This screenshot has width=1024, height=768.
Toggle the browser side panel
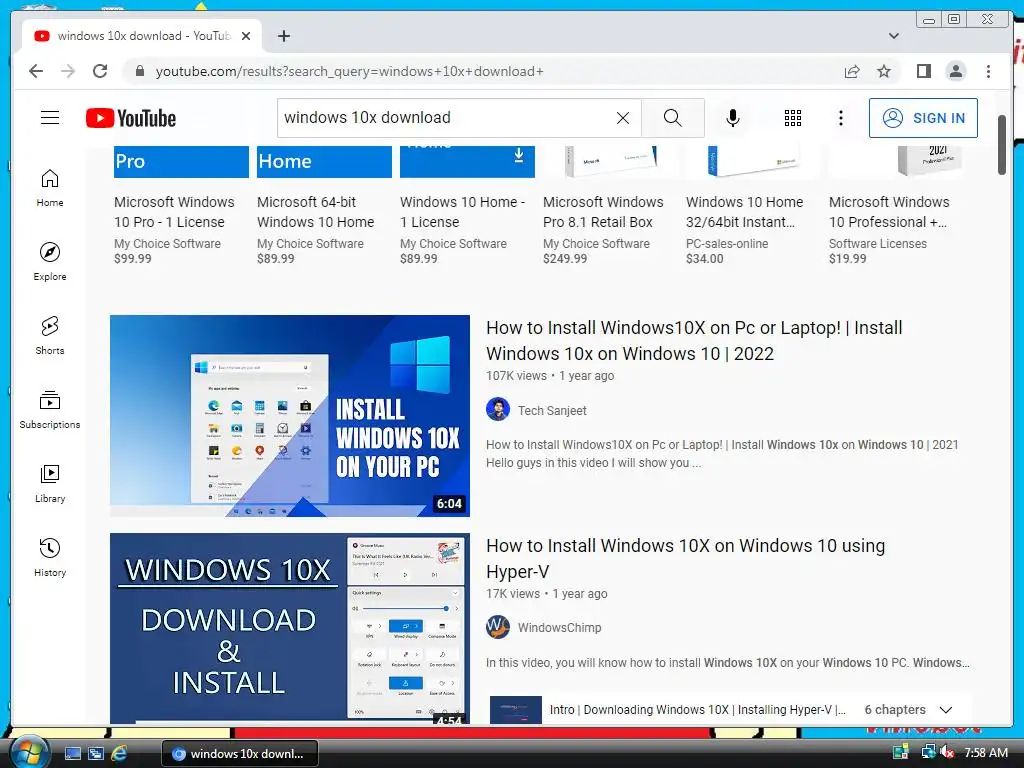(x=923, y=71)
